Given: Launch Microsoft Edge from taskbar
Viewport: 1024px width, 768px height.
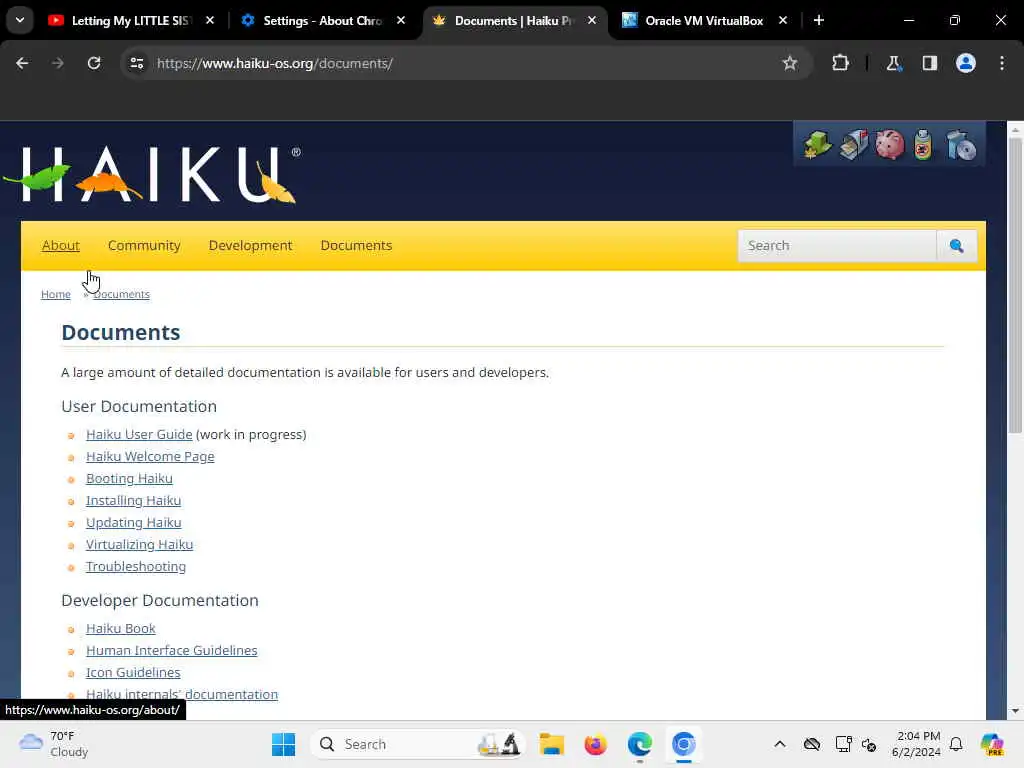Looking at the screenshot, I should point(640,744).
